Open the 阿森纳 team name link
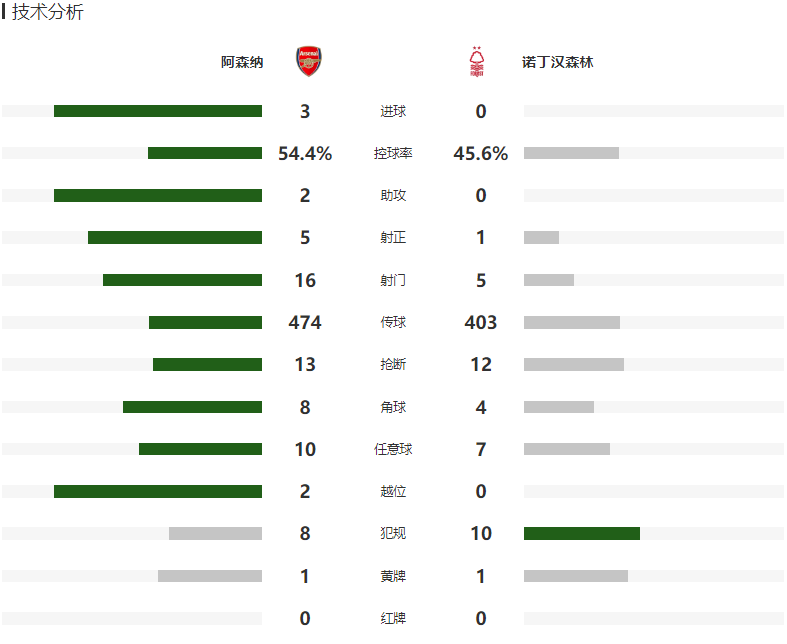 pyautogui.click(x=242, y=62)
